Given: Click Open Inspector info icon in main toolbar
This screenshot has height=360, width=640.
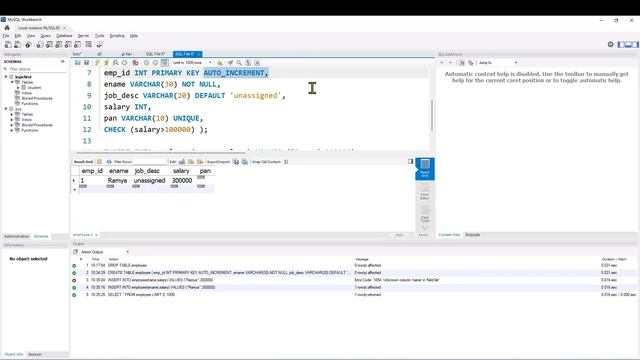Looking at the screenshot, I should [x=28, y=44].
